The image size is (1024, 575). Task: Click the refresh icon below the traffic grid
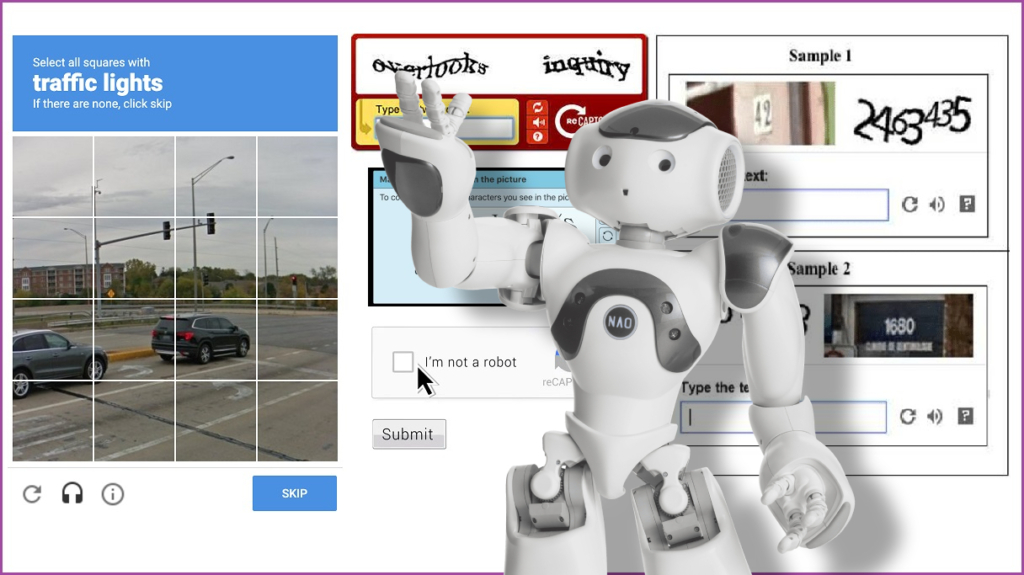(32, 493)
